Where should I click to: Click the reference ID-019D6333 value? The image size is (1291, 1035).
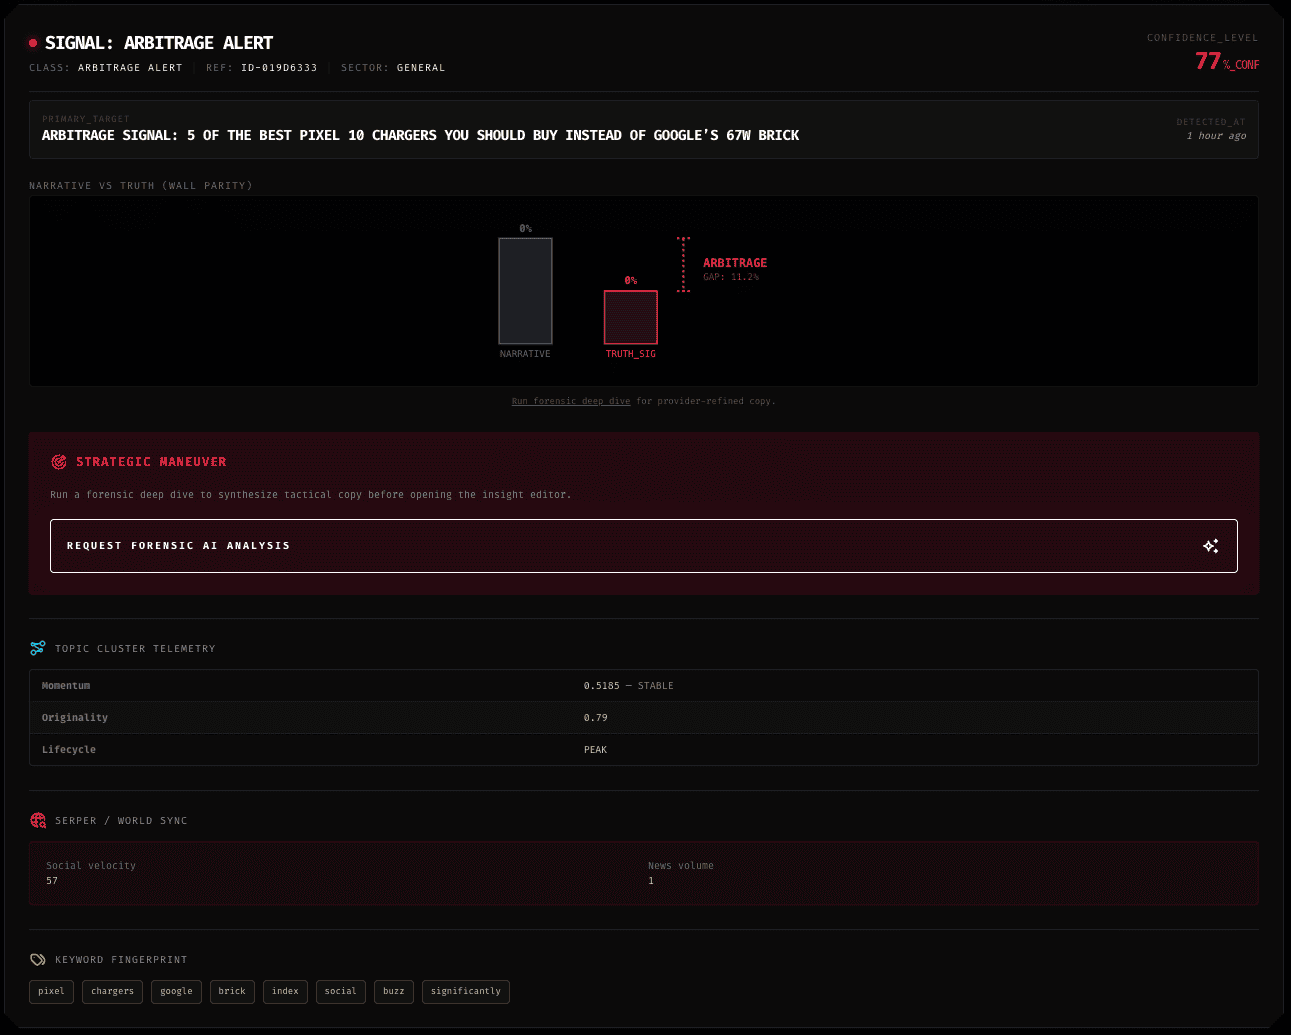(x=279, y=68)
